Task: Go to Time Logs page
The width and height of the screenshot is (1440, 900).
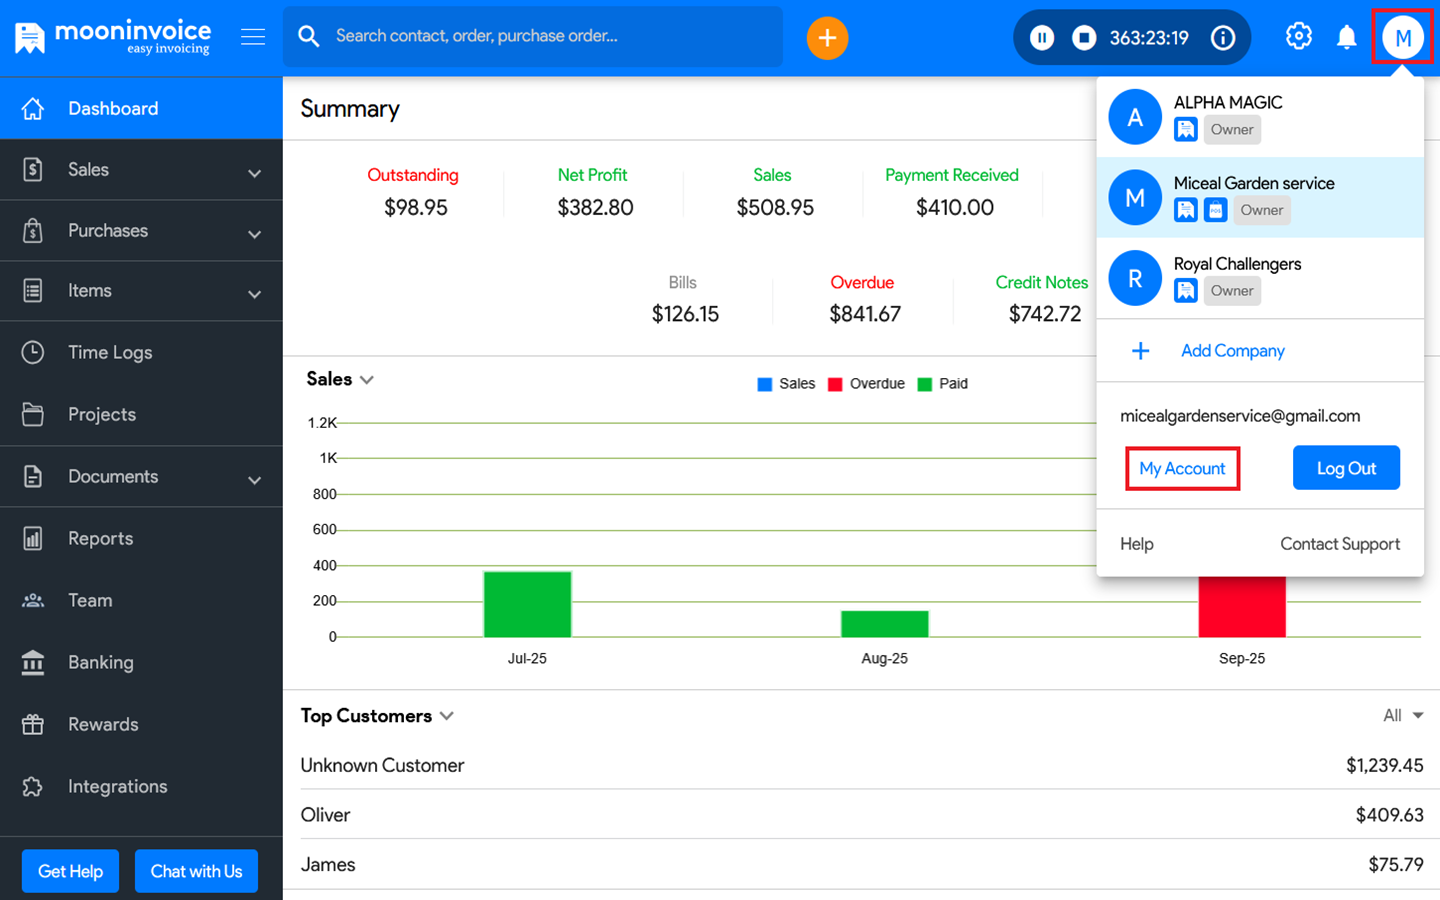Action: pos(110,353)
